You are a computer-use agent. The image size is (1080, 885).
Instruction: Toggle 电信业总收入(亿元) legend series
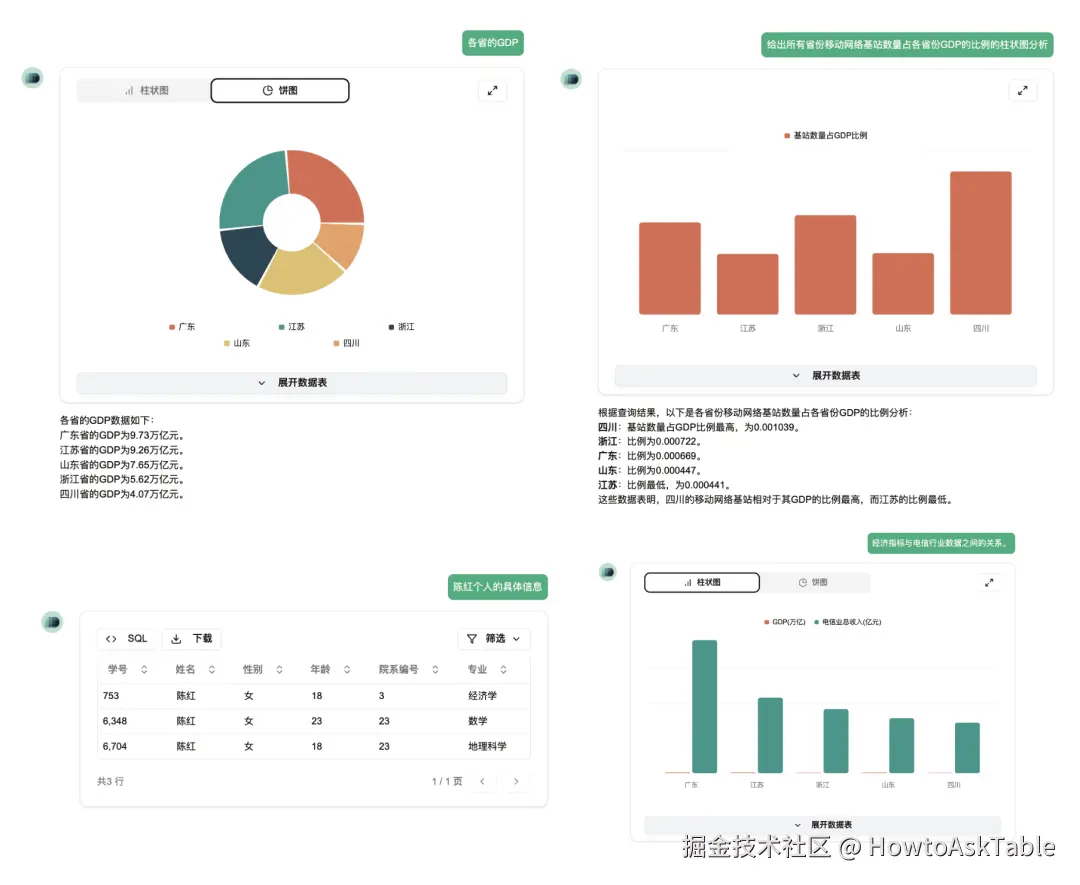847,622
